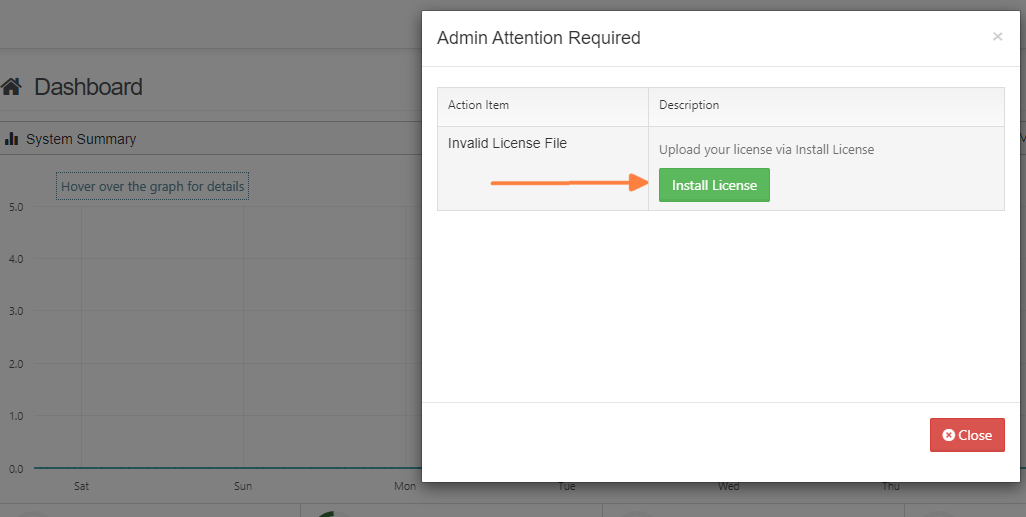Click the Dashboard home icon
1026x517 pixels.
(12, 87)
